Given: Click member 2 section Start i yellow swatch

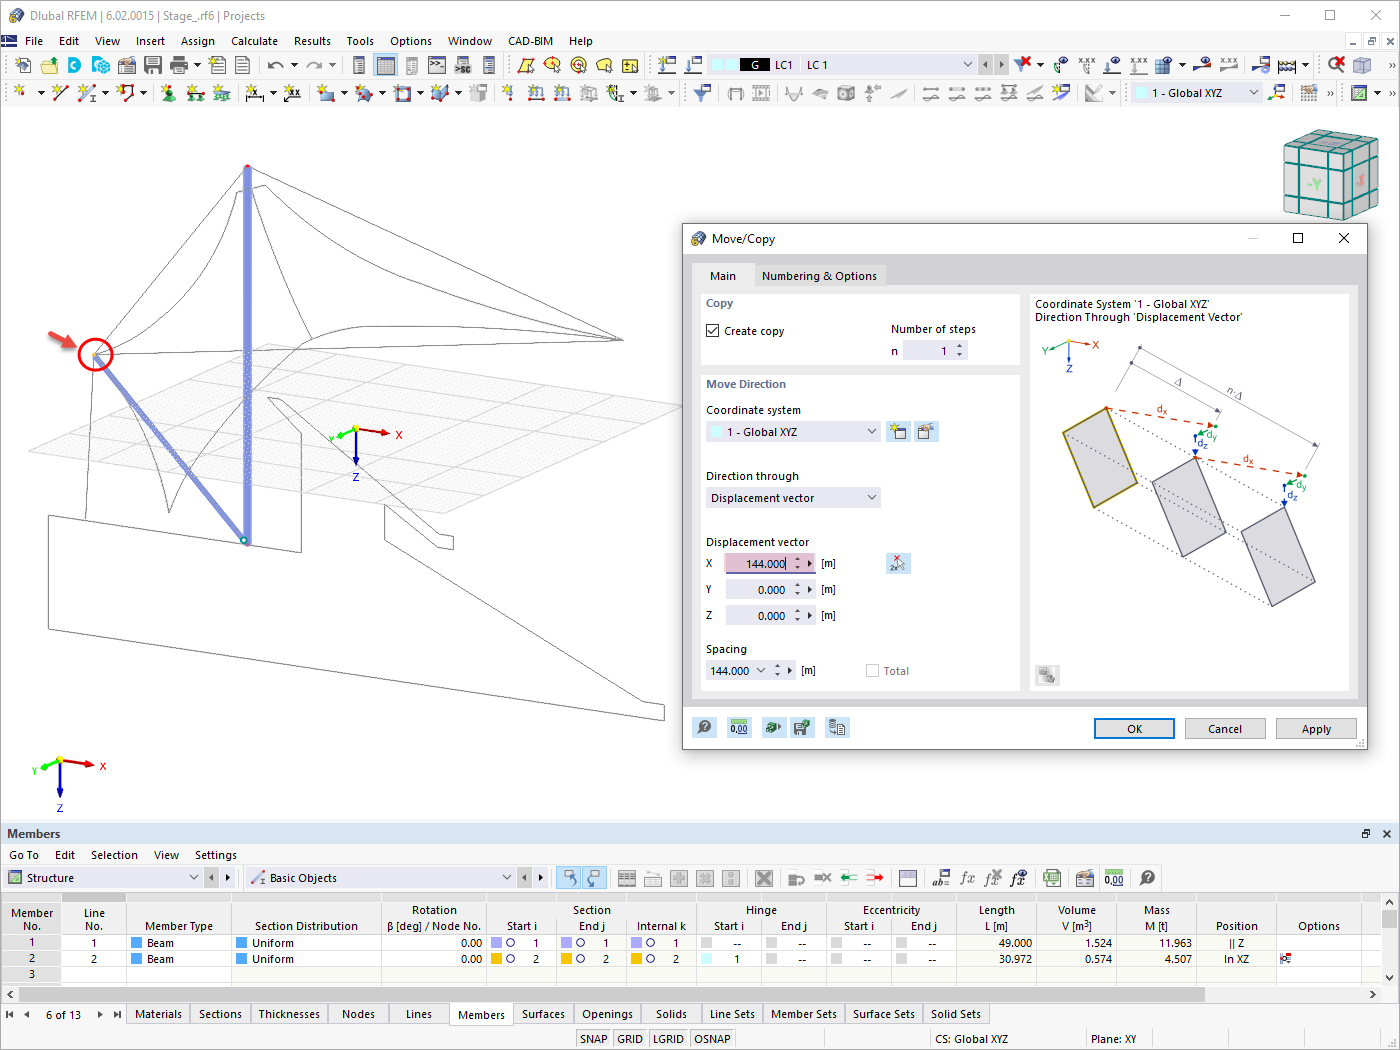Looking at the screenshot, I should pos(496,959).
